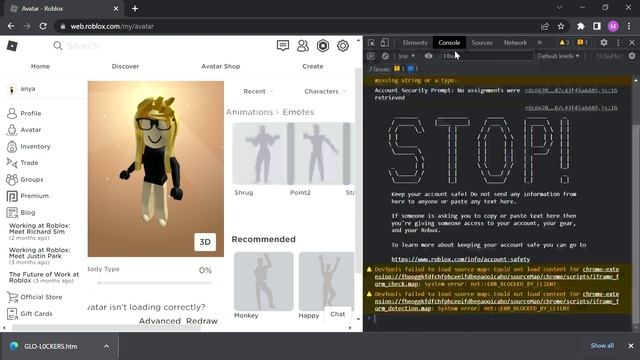Image resolution: width=640 pixels, height=360 pixels.
Task: Toggle the console sidebar icon
Action: point(371,56)
